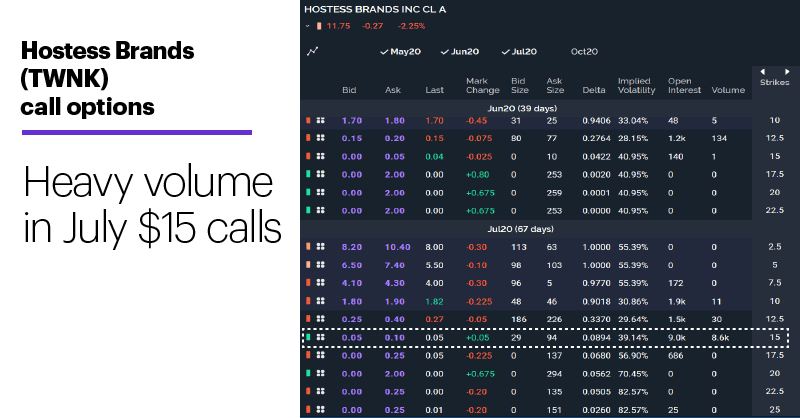Click the grid icon in the row with bid 4.10
This screenshot has height=418, width=800.
click(320, 283)
